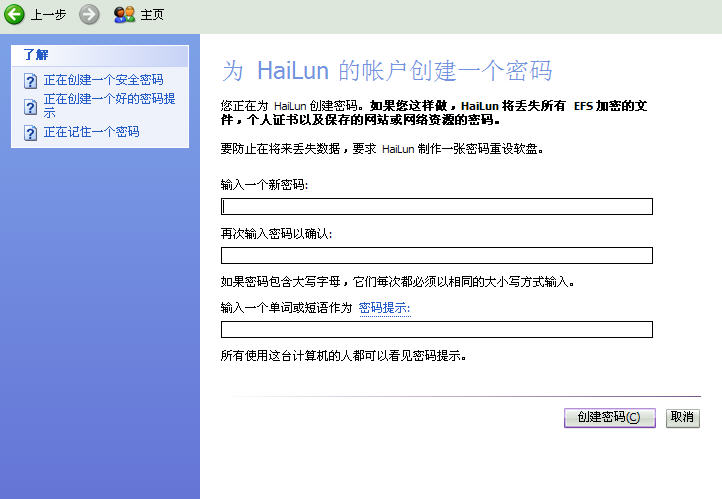Click the page title 为 HaiLun 的帐户创建一个密码

386,71
